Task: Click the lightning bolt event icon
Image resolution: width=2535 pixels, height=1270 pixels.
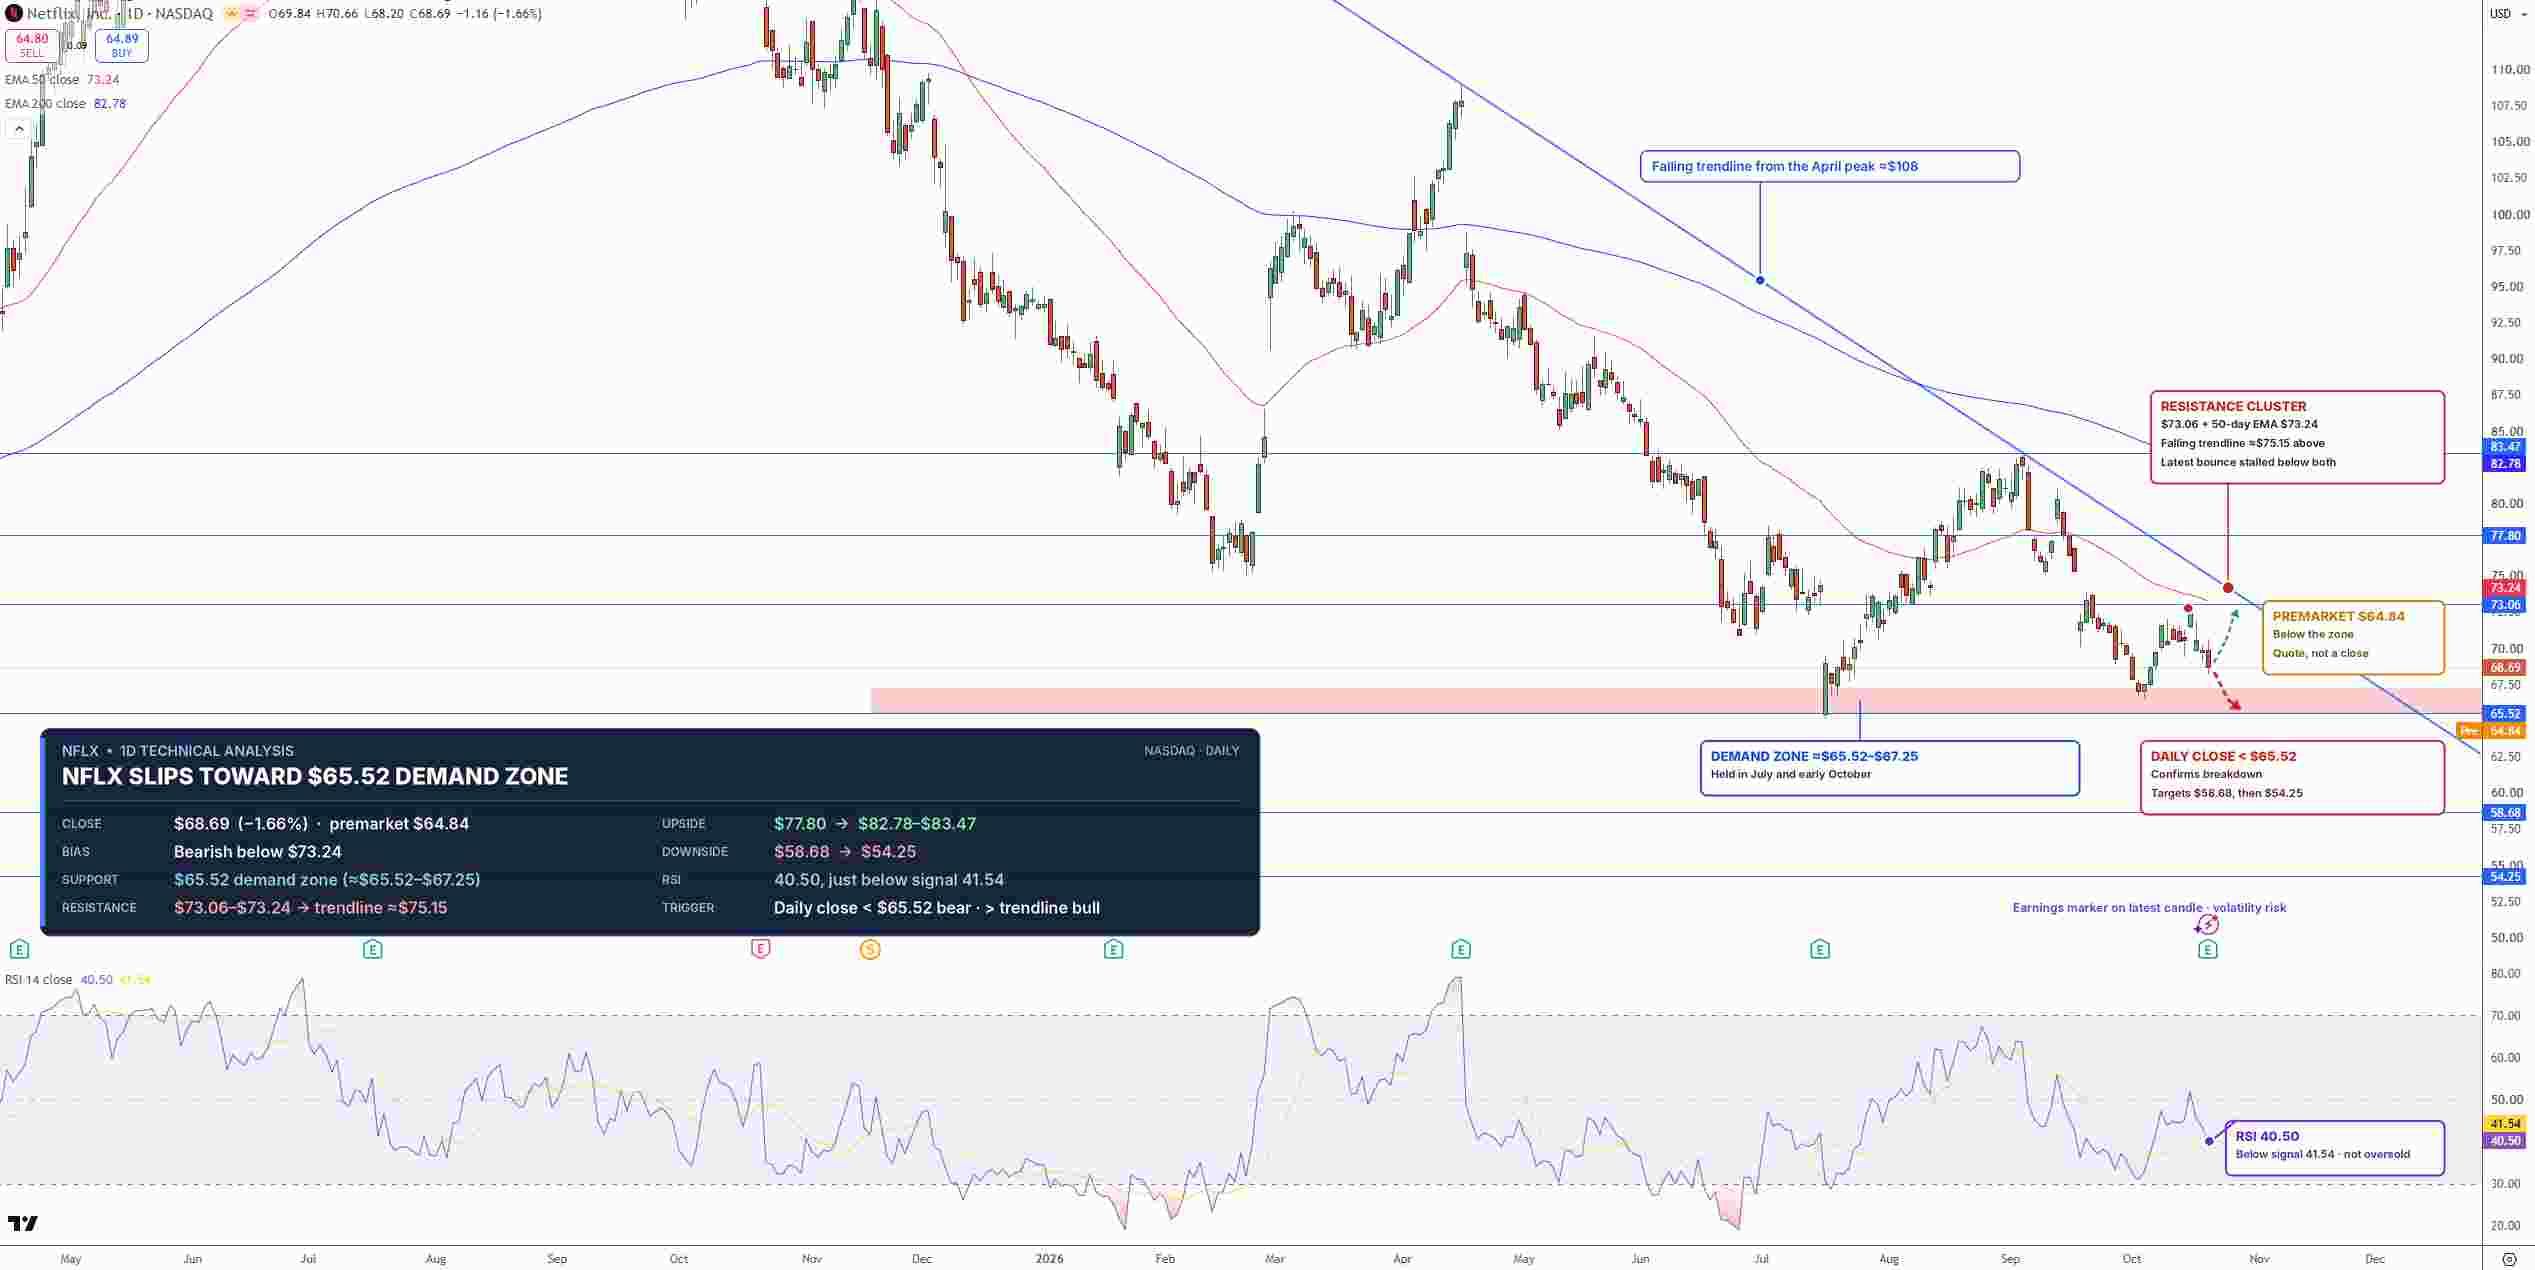Action: [2207, 926]
